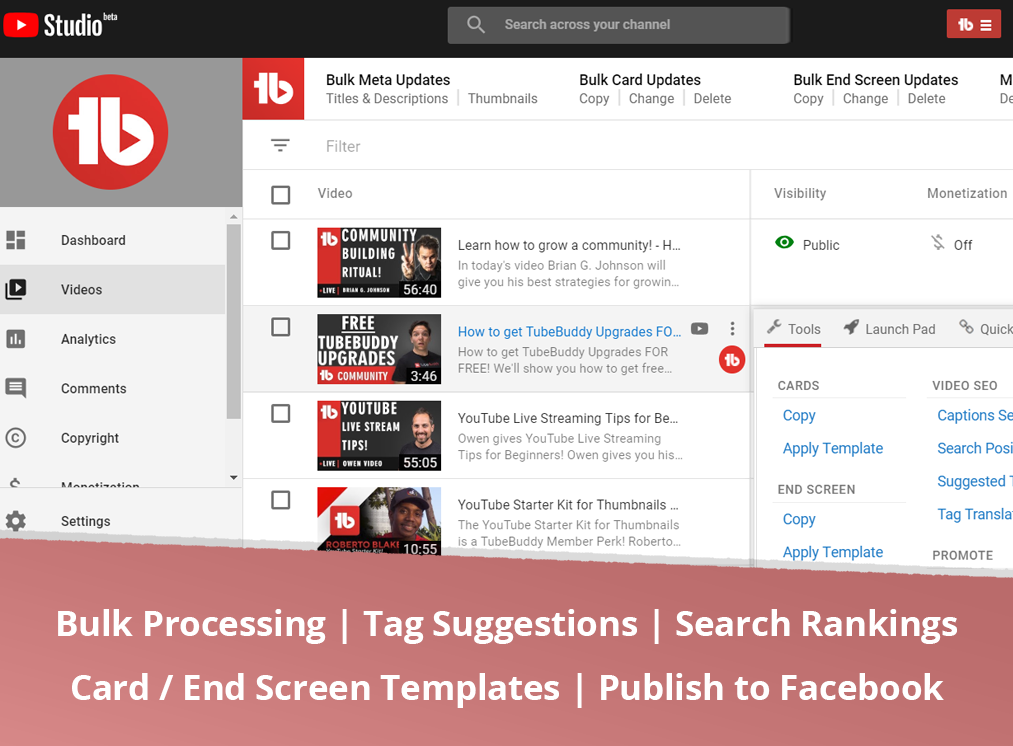This screenshot has height=746, width=1013.
Task: Click the Launch Pad rocket icon
Action: (851, 327)
